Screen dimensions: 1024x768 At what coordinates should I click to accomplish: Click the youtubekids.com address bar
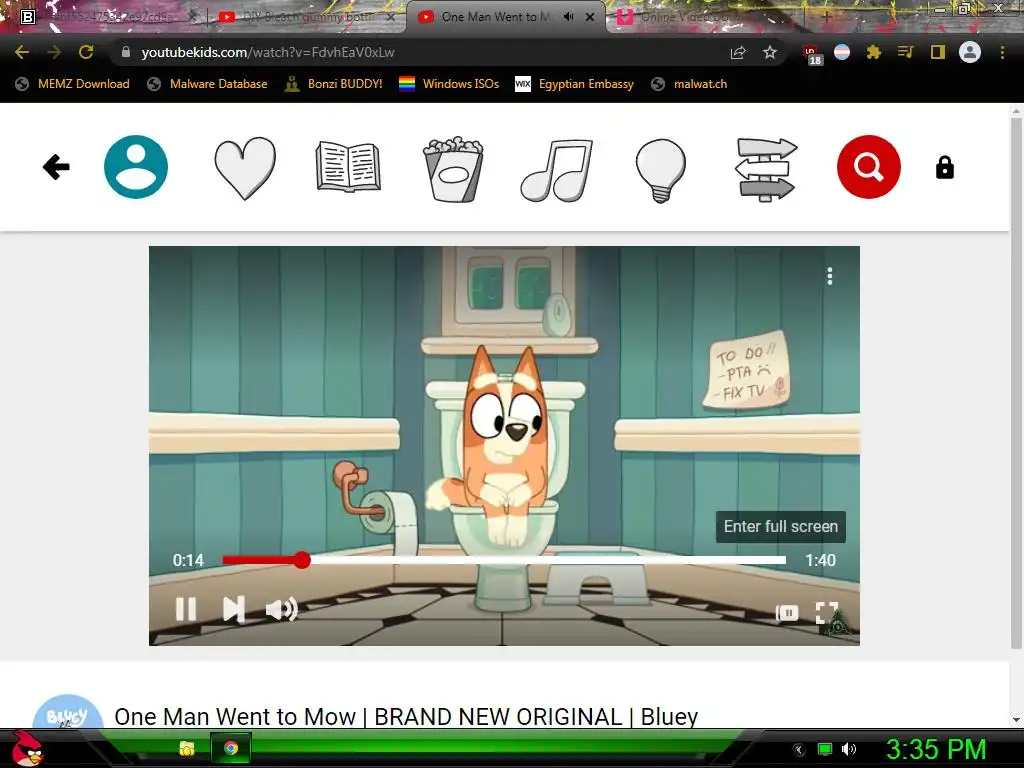point(418,52)
